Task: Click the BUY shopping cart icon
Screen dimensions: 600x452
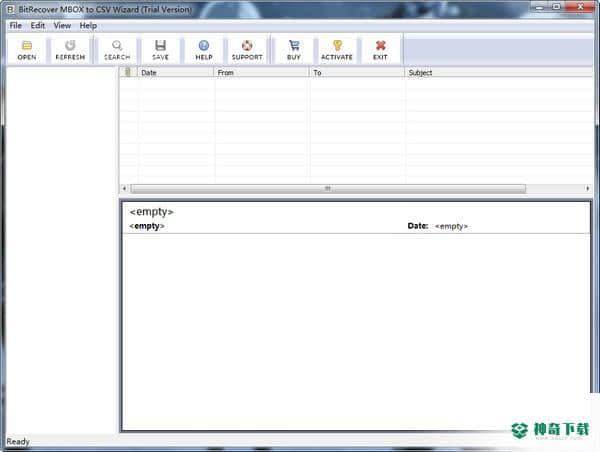Action: pos(293,50)
